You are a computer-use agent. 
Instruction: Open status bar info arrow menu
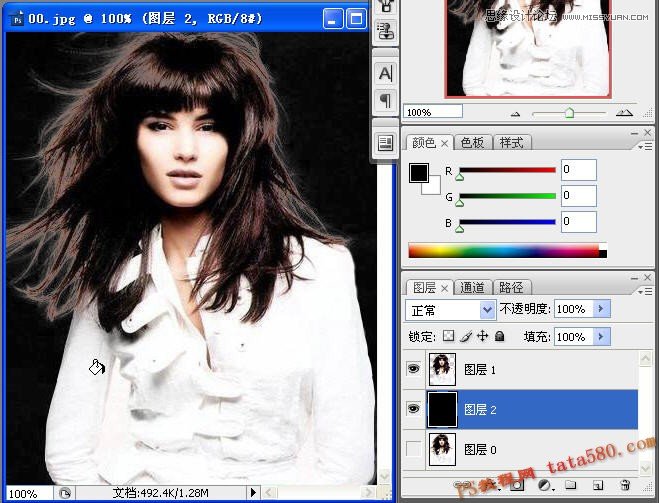pyautogui.click(x=253, y=492)
